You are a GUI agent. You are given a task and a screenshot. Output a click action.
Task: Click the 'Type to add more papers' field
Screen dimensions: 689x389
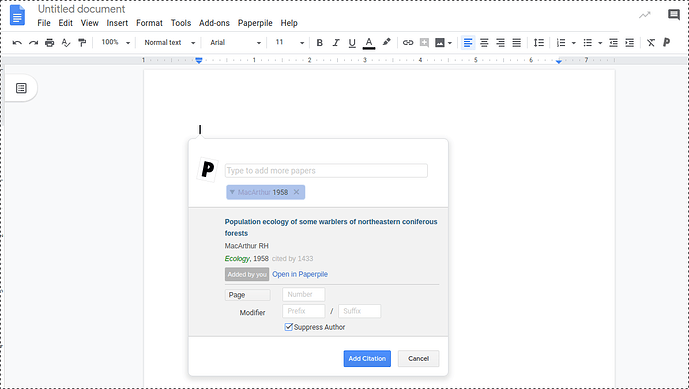click(x=326, y=171)
